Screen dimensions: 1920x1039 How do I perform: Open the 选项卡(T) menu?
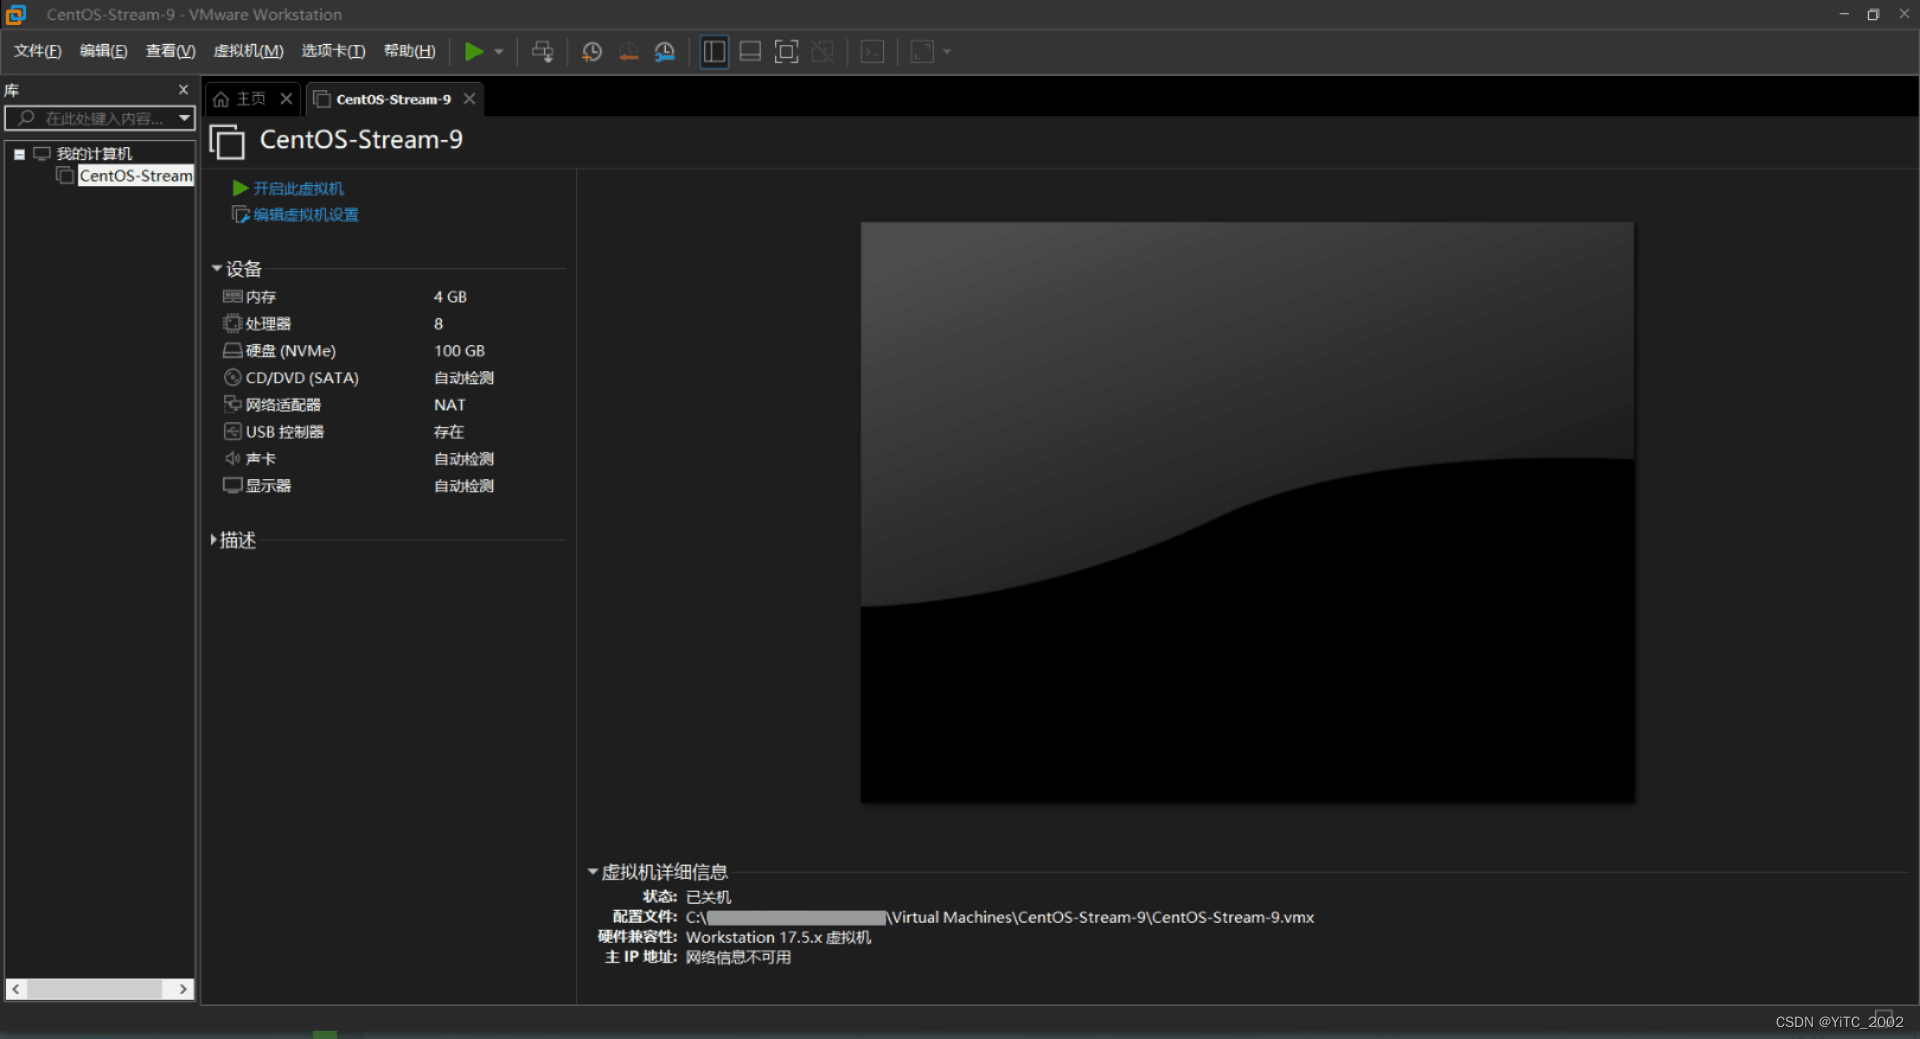click(333, 51)
